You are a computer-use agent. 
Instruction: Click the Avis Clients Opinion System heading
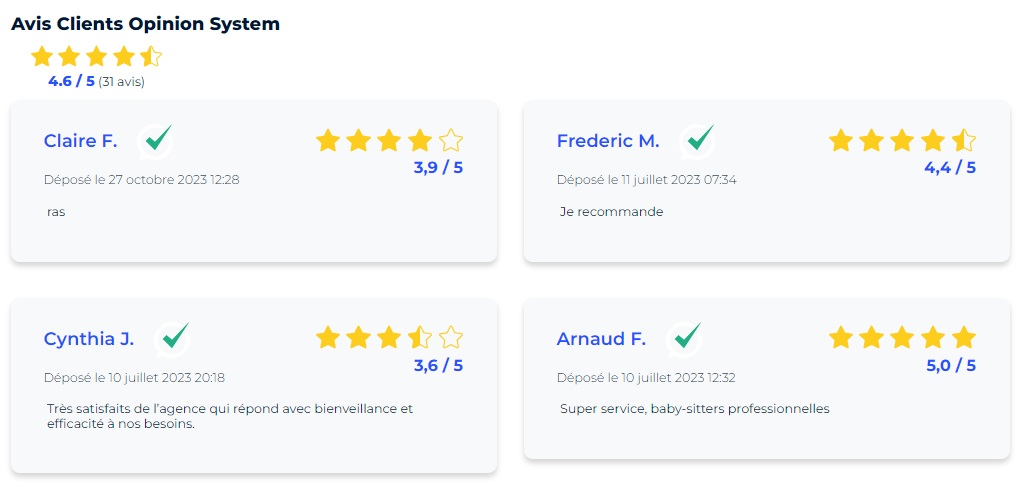tap(145, 24)
